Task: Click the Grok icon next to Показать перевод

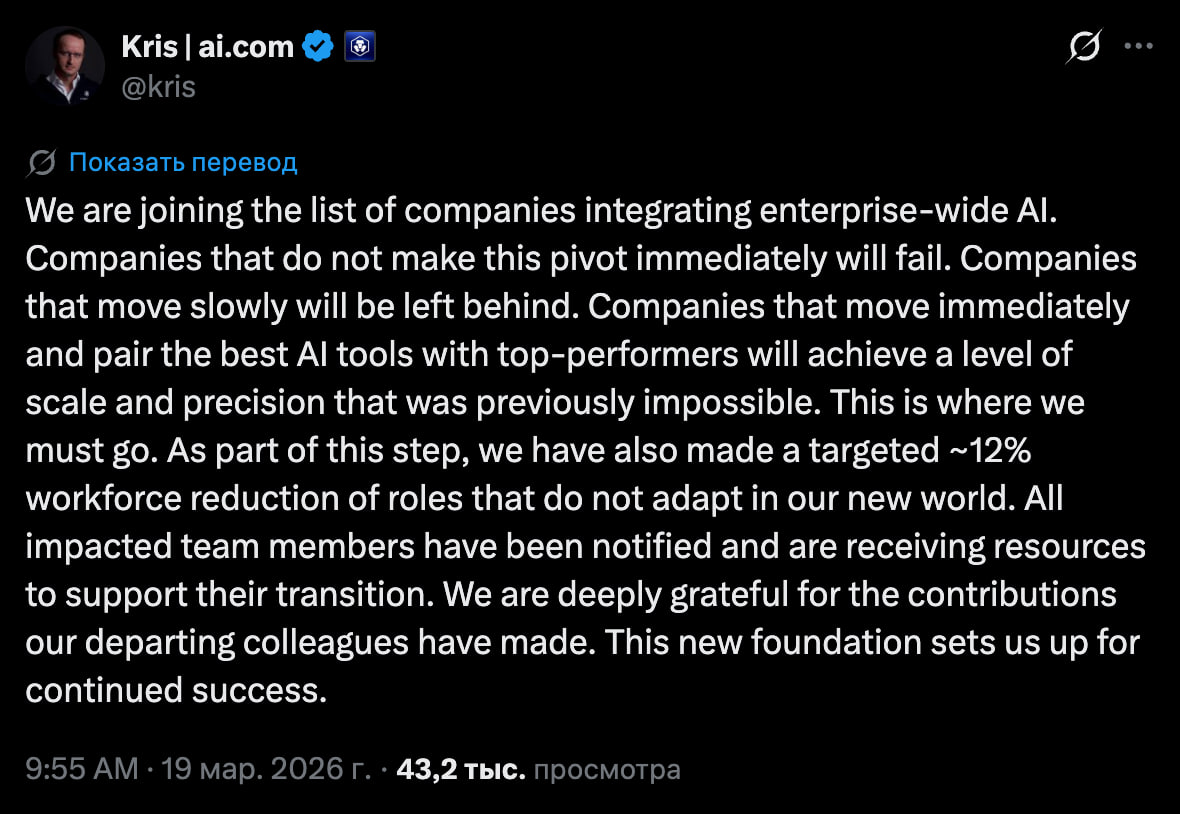Action: 41,162
